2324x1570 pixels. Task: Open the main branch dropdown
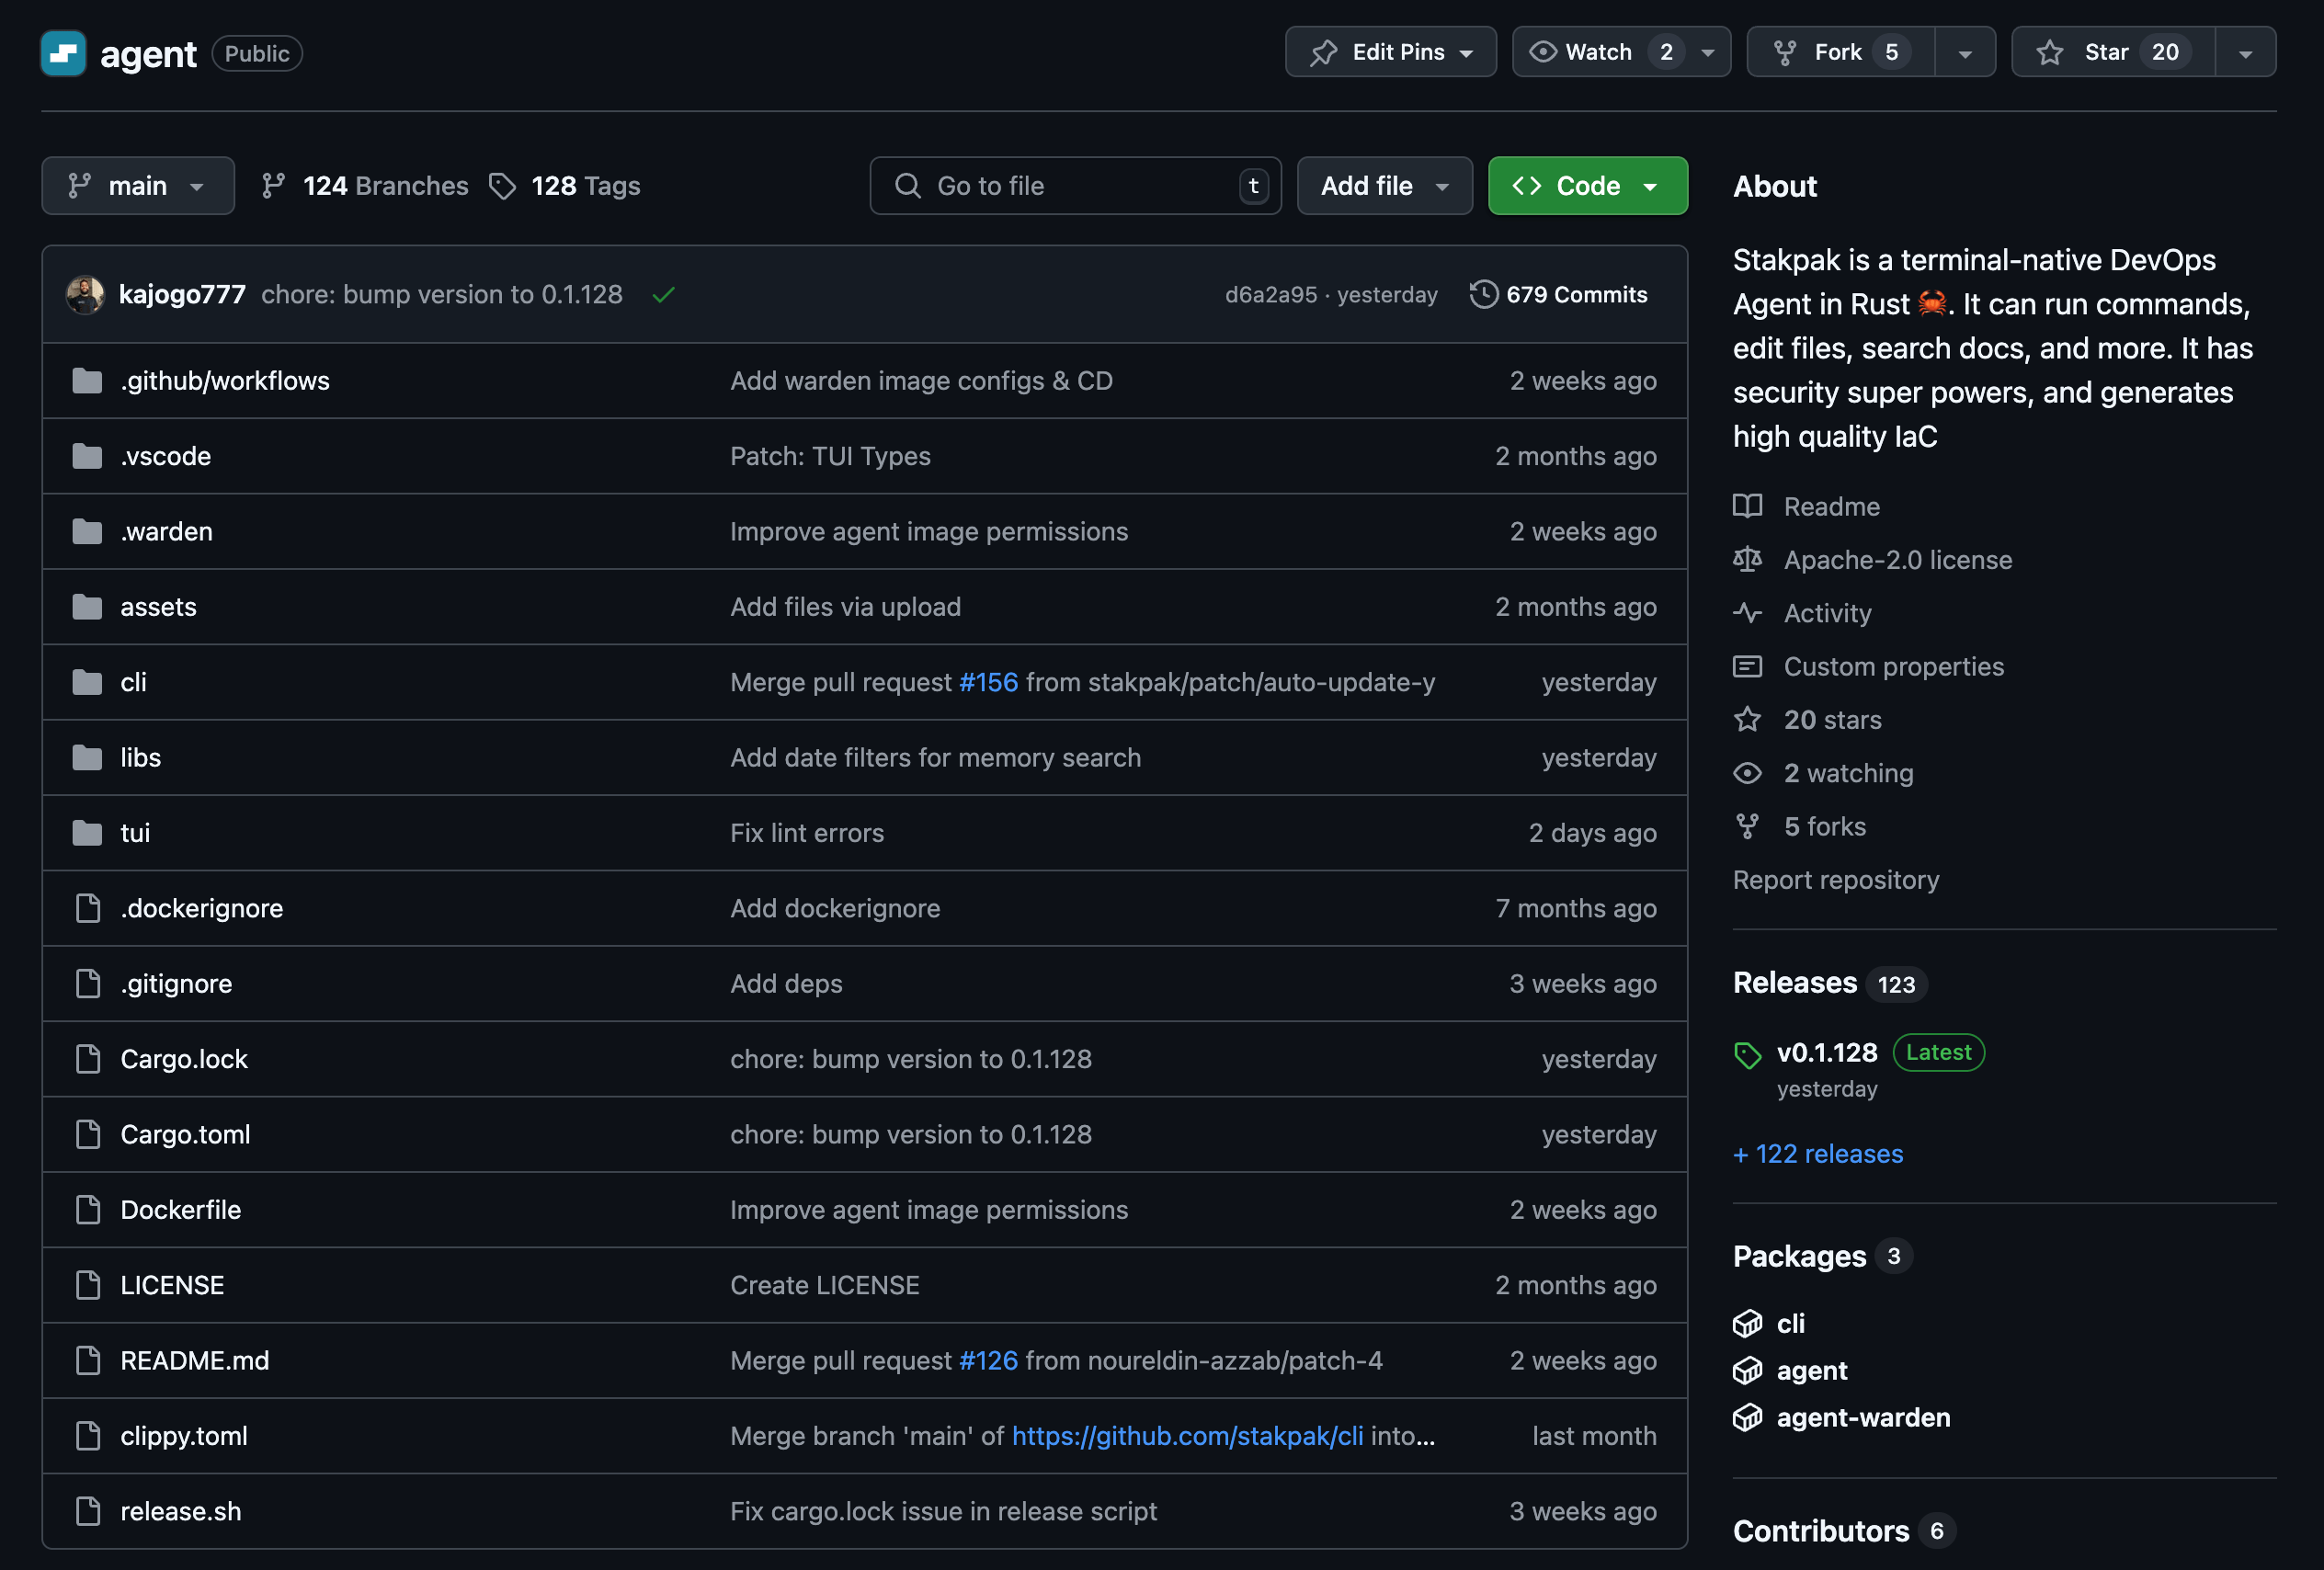point(138,186)
